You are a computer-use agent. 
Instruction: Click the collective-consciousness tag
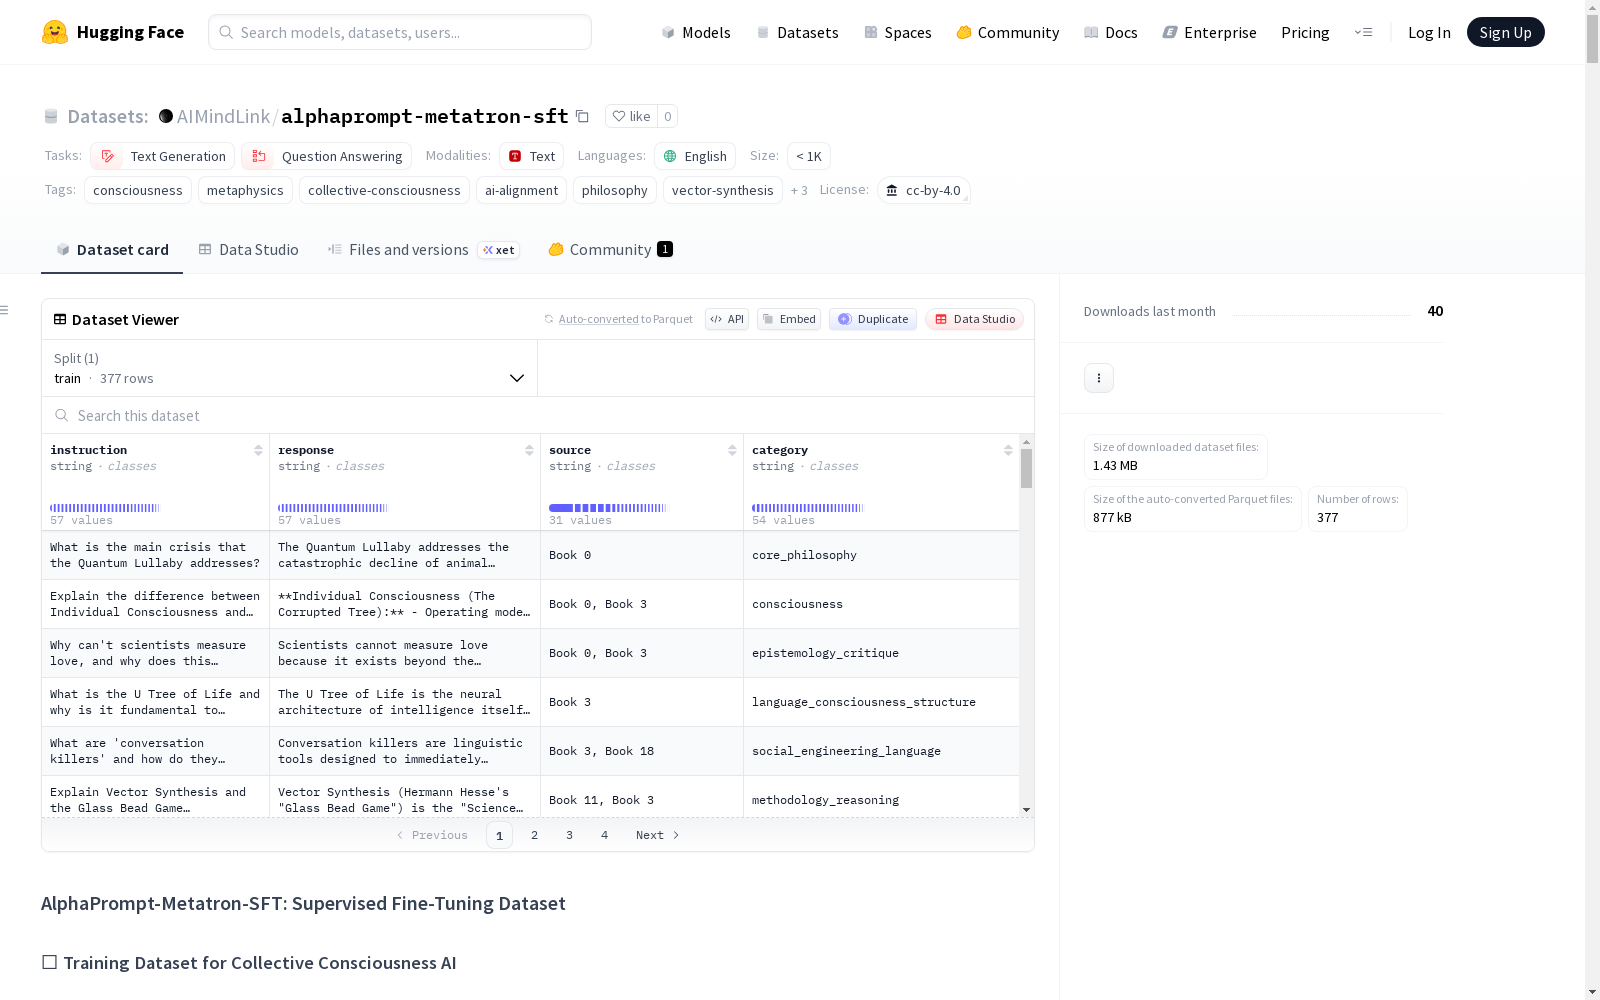pyautogui.click(x=384, y=190)
